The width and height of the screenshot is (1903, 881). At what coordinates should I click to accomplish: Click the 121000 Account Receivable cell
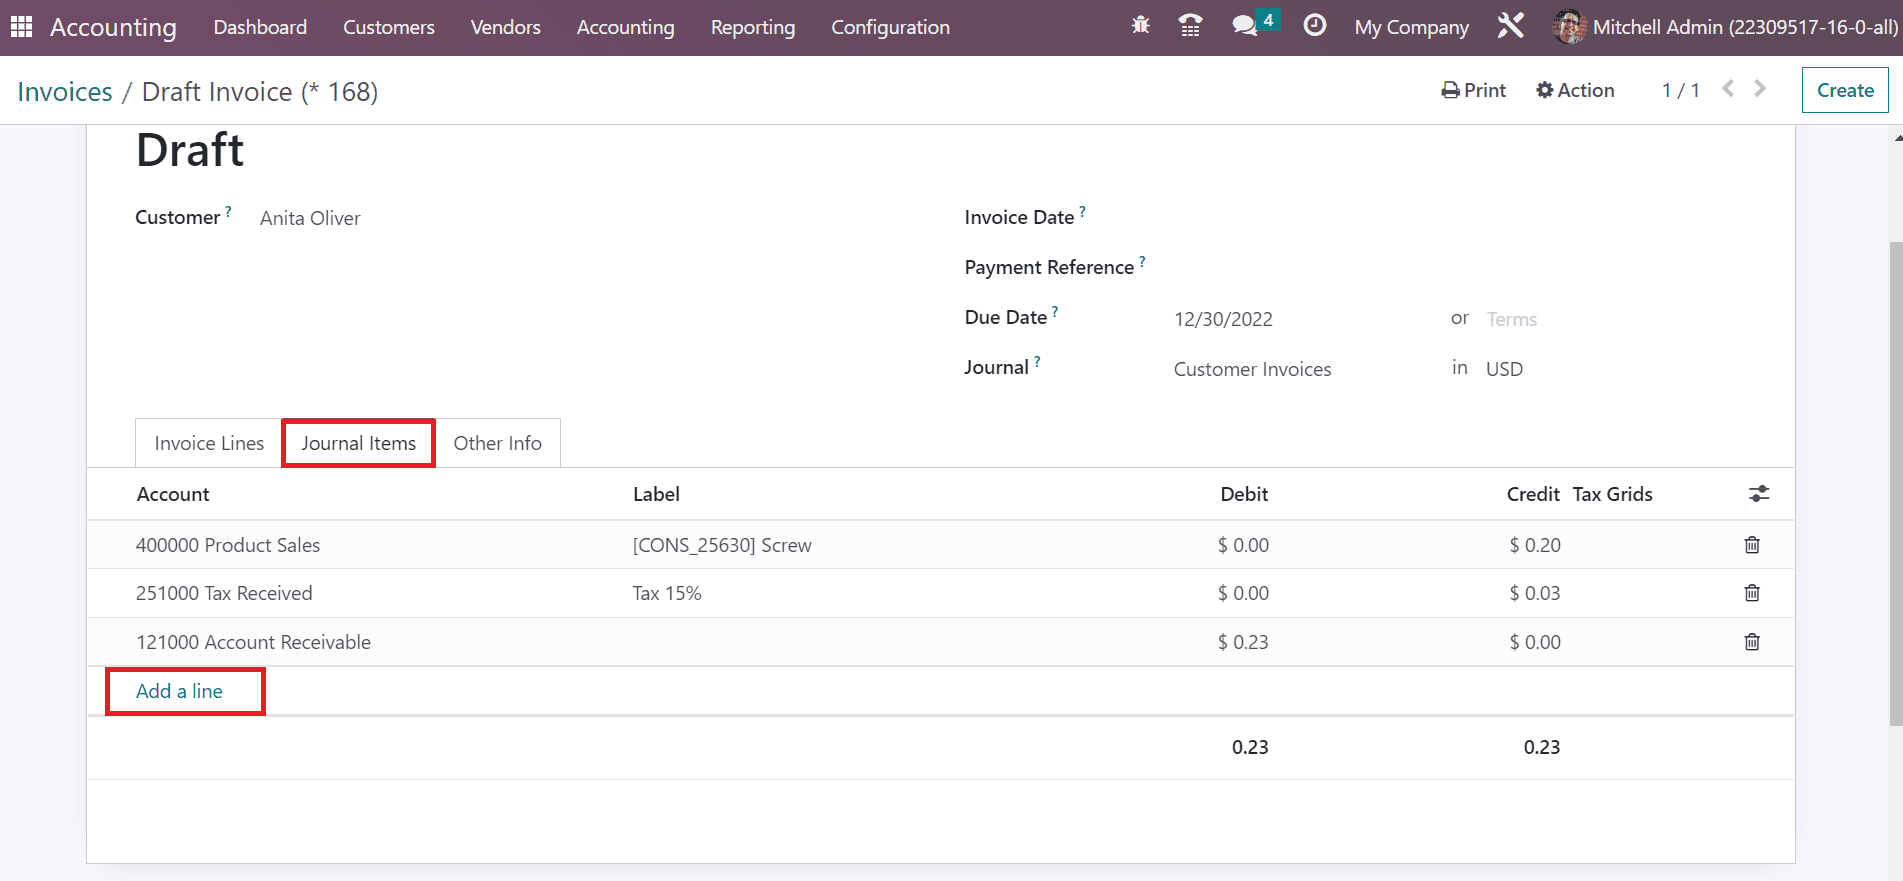(x=253, y=642)
